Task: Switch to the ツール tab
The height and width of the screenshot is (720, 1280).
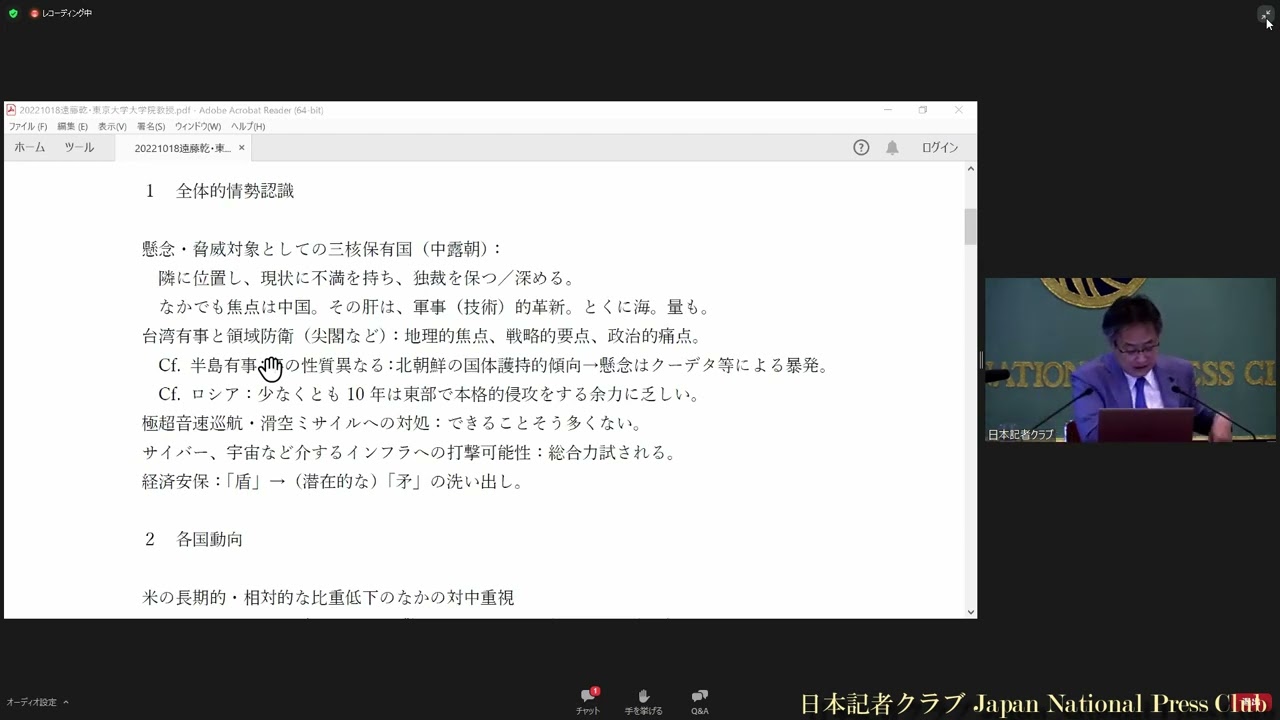Action: pos(79,147)
